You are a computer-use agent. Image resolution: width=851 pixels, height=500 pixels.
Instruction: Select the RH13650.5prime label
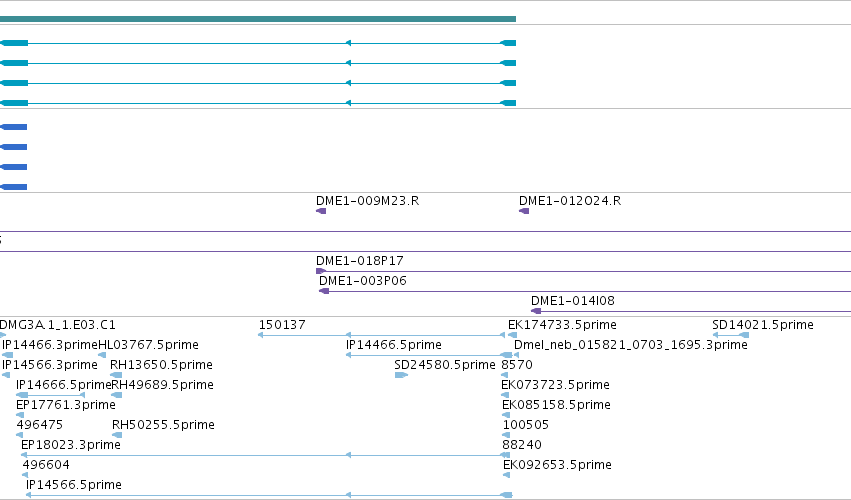coord(161,365)
